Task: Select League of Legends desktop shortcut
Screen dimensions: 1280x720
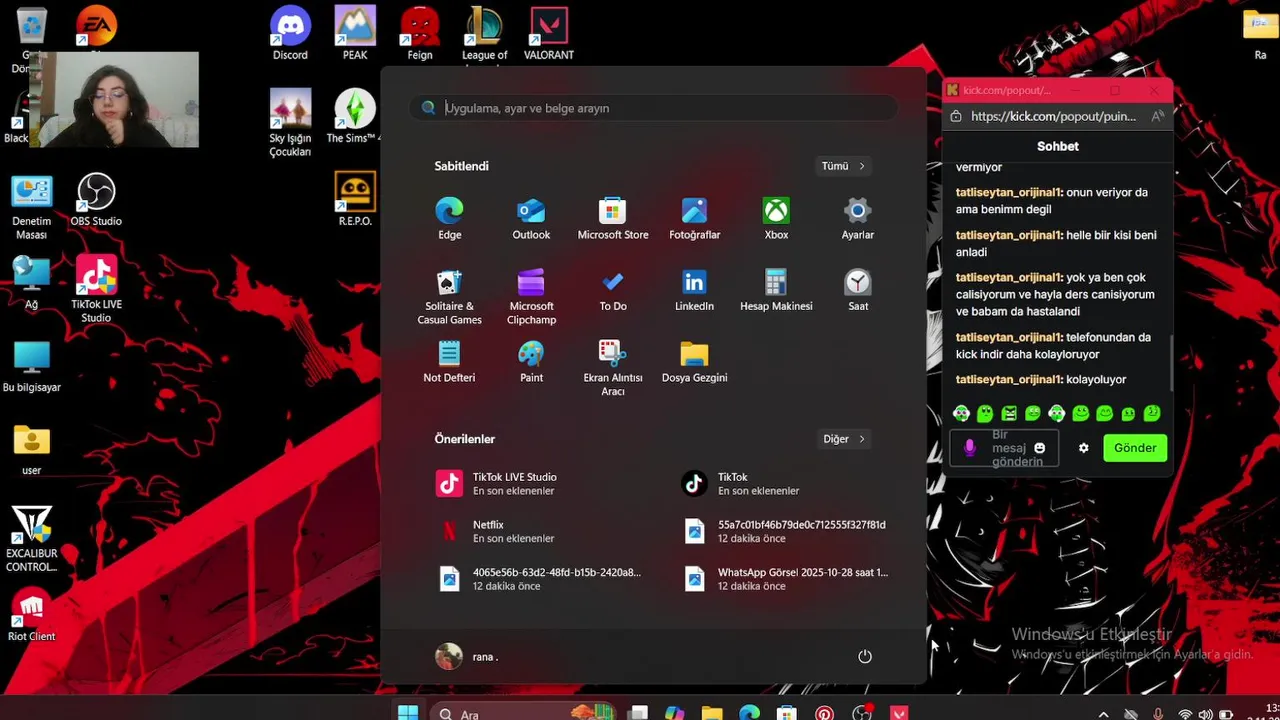Action: tap(485, 33)
